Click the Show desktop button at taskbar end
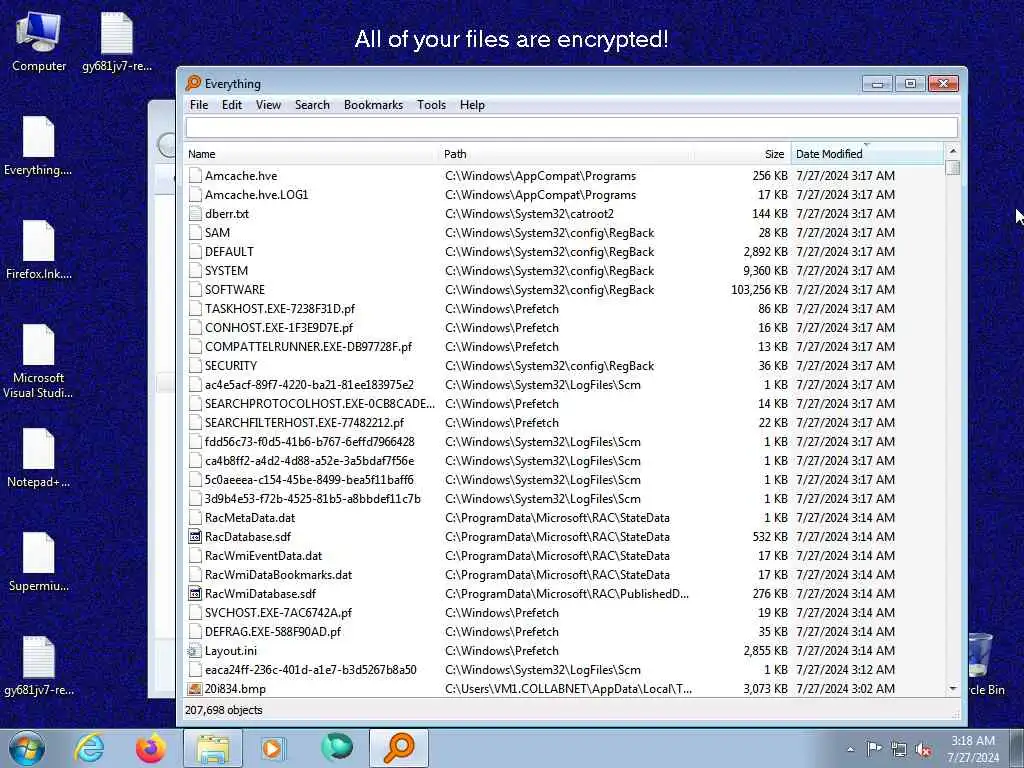This screenshot has height=768, width=1024. click(x=1016, y=748)
